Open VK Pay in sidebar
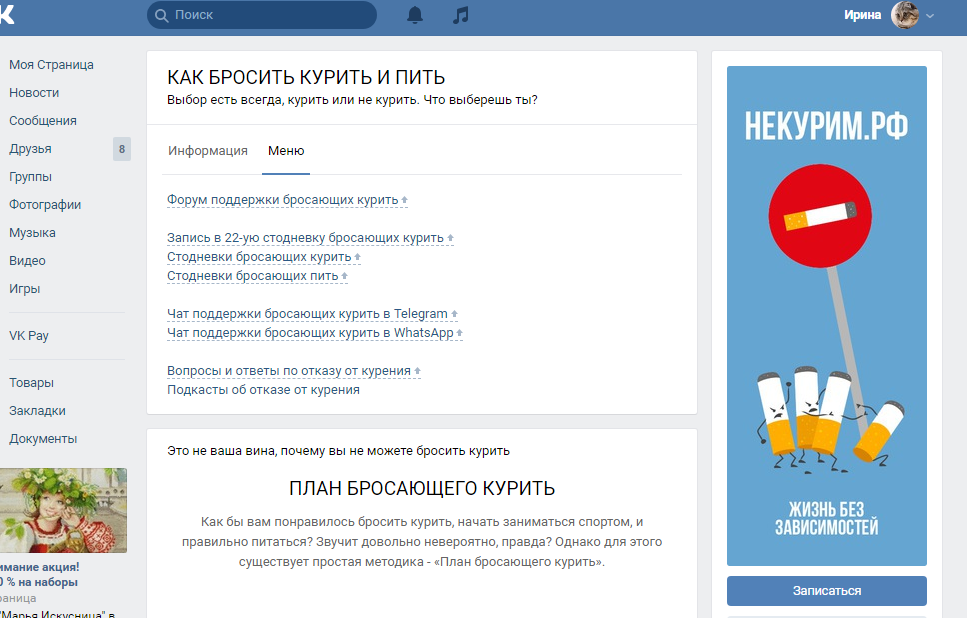This screenshot has width=967, height=618. coord(29,336)
